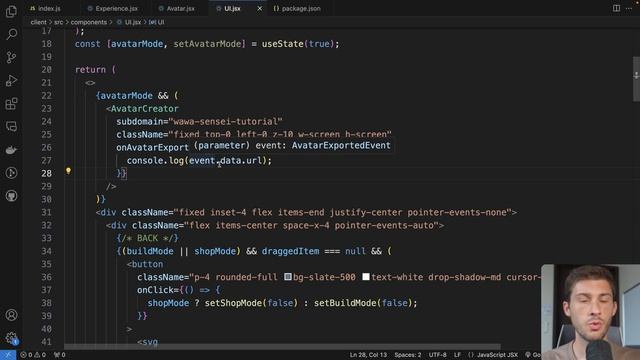Viewport: 640px width, 360px height.
Task: Click the svg tag on line 41
Action: click(x=150, y=342)
